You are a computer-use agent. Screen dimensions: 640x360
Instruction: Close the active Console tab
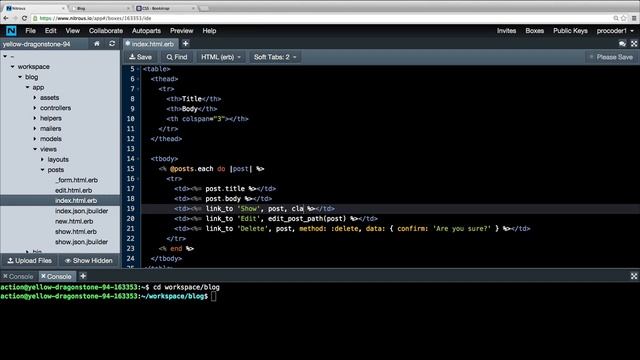coord(44,276)
